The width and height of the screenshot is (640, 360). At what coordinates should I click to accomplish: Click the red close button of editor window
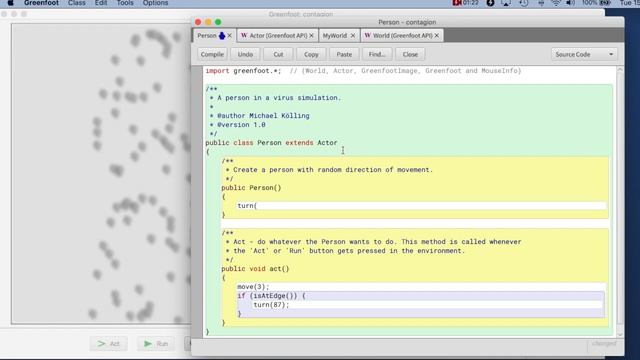click(x=198, y=22)
